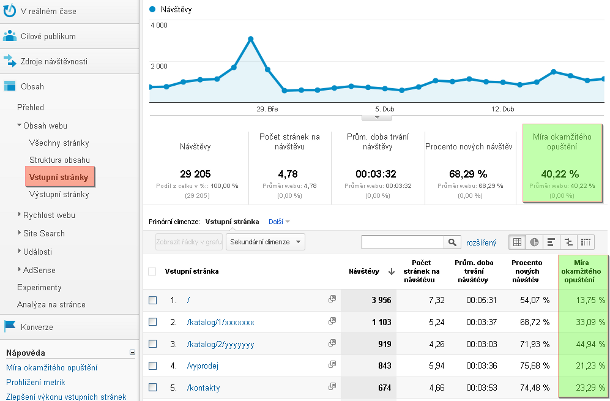Click into the table search field

402,242
